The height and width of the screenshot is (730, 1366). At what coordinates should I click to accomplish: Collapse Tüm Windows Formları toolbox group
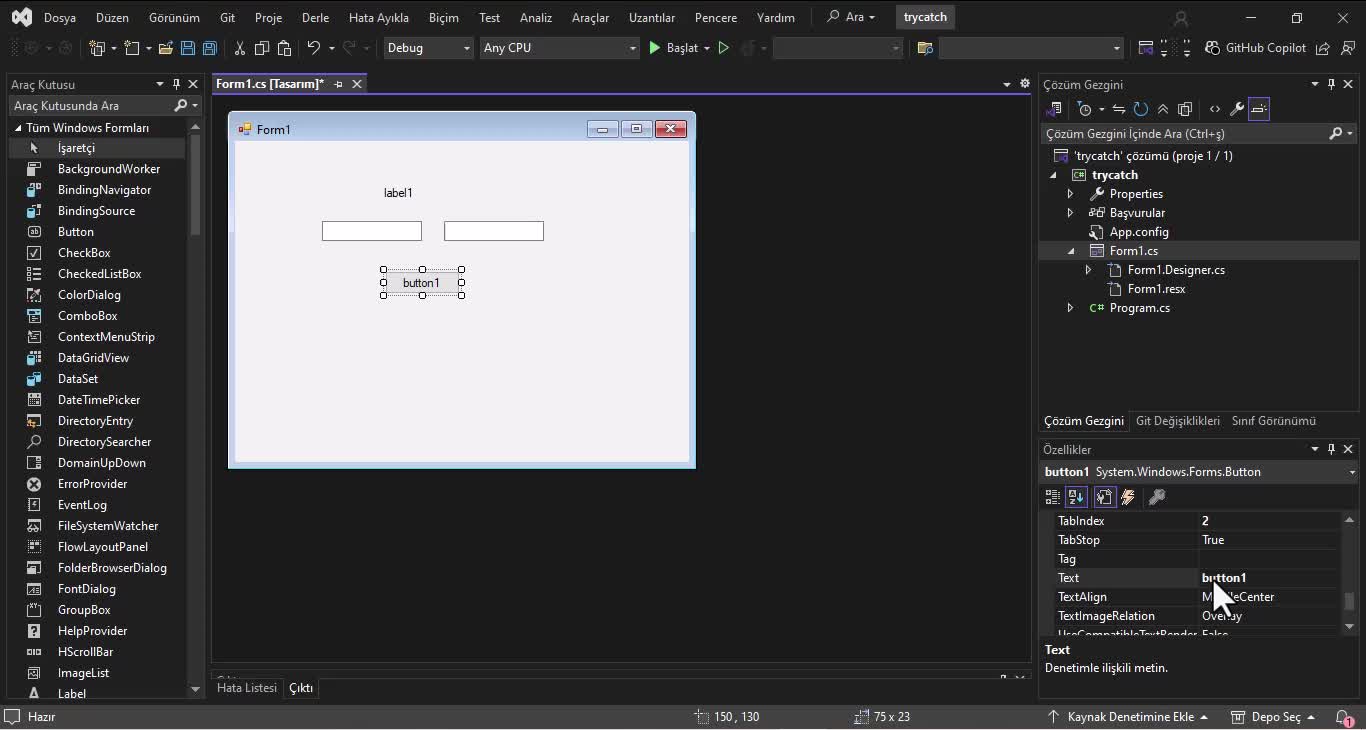(x=17, y=128)
